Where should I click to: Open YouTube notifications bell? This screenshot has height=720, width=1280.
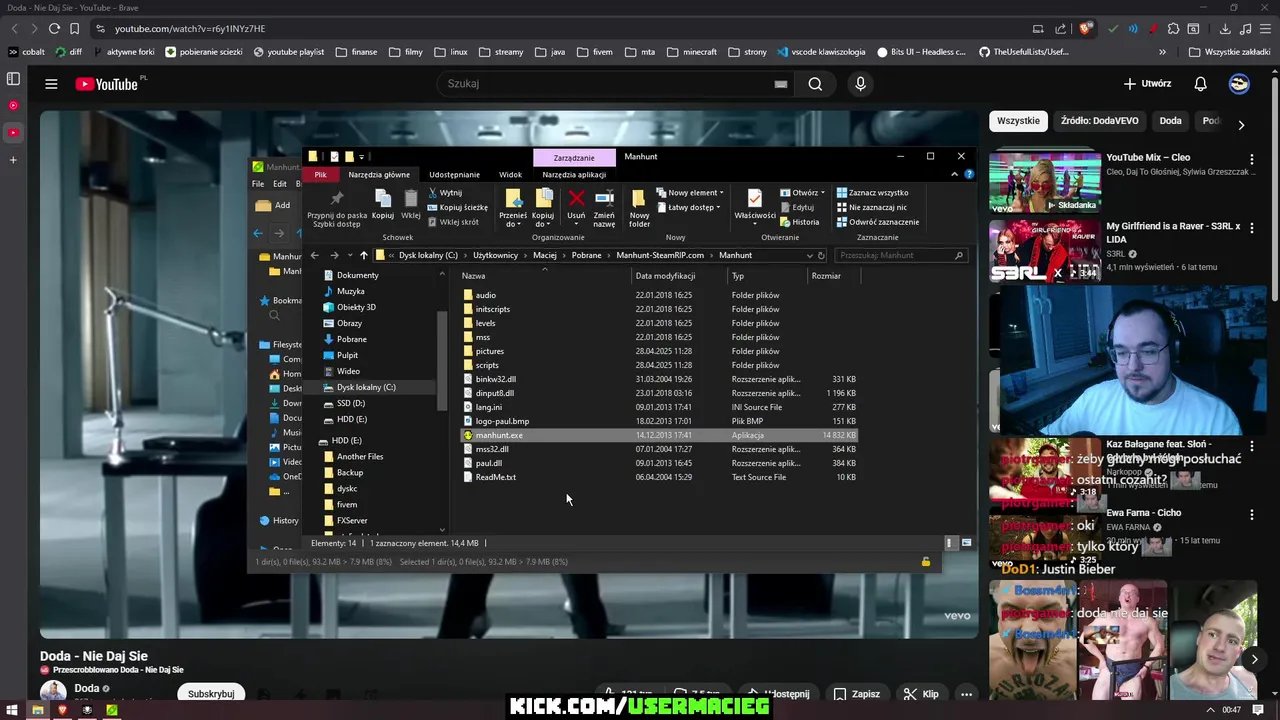[x=1200, y=84]
